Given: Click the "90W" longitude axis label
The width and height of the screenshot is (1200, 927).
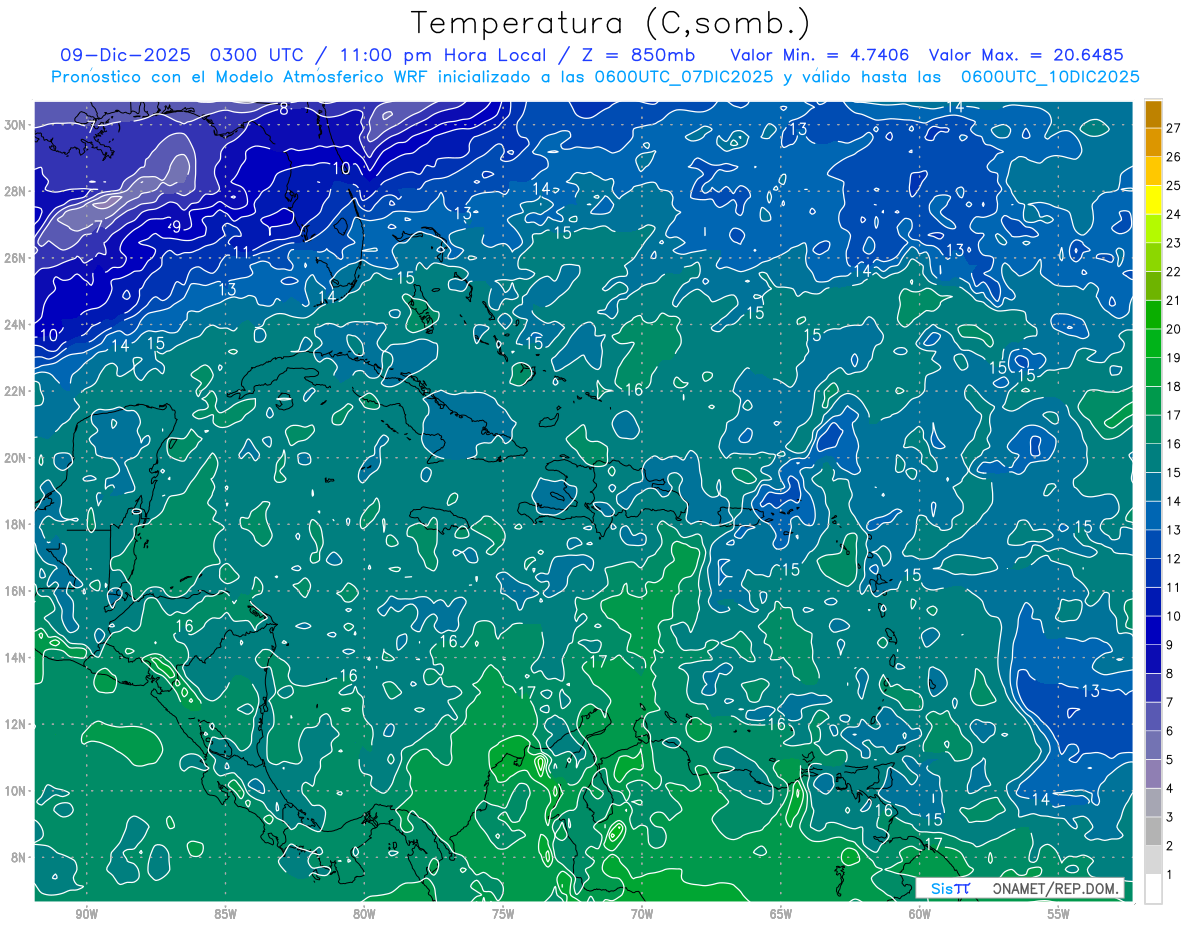Looking at the screenshot, I should point(86,914).
